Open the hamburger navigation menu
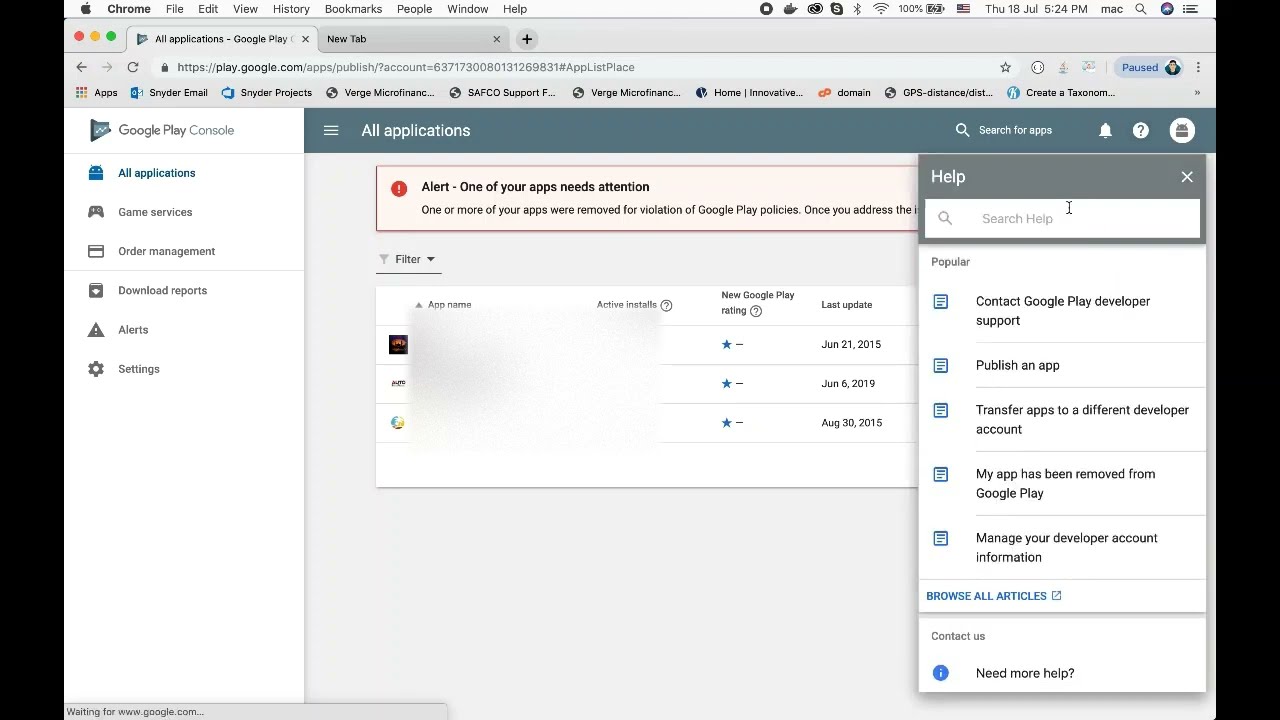 [x=331, y=131]
